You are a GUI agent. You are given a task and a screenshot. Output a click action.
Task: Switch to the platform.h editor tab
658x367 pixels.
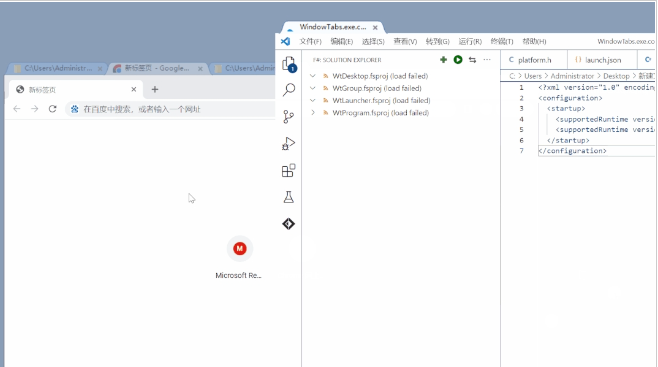click(534, 60)
